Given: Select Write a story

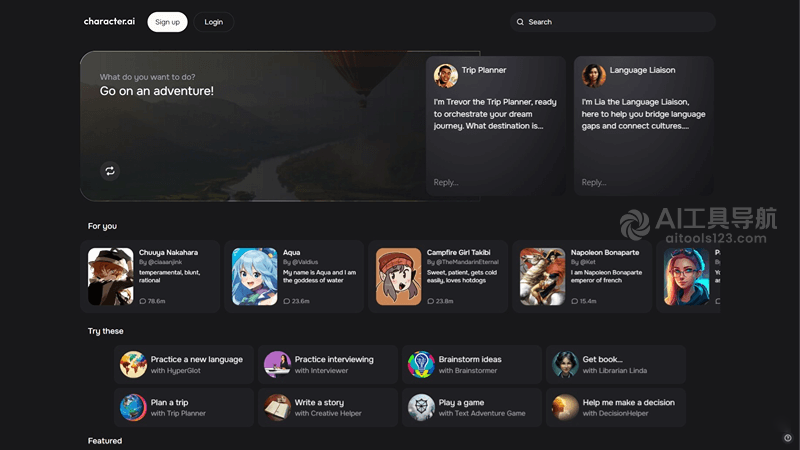Looking at the screenshot, I should [328, 407].
